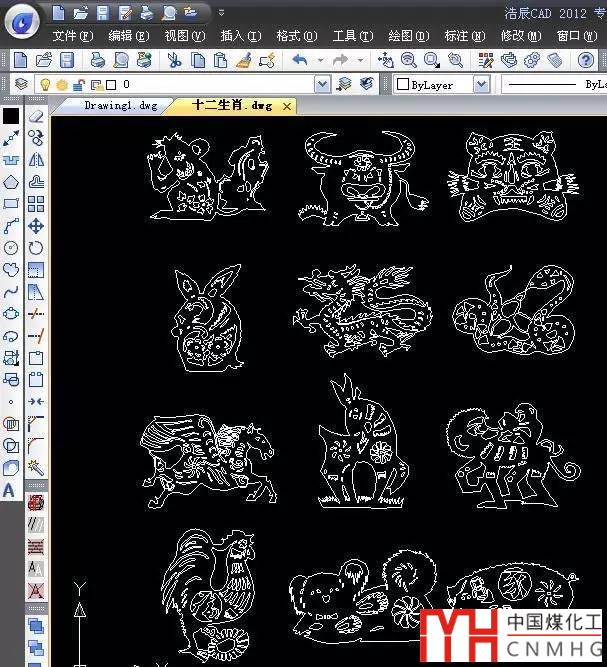Click the ByLayer color swatch square
The image size is (607, 667).
[402, 85]
